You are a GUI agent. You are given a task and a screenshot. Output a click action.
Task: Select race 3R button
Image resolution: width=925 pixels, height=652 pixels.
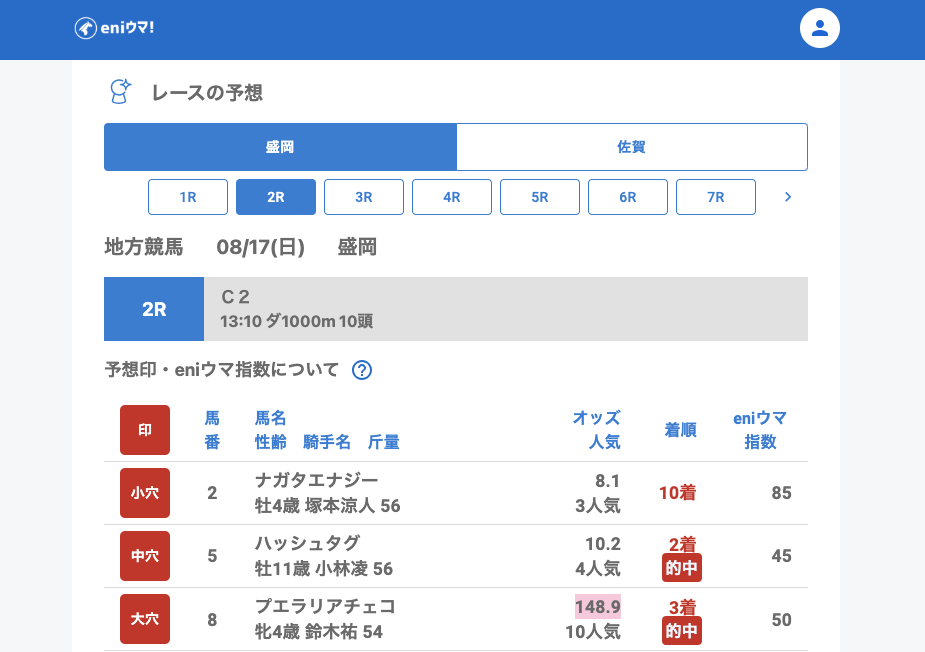point(364,197)
